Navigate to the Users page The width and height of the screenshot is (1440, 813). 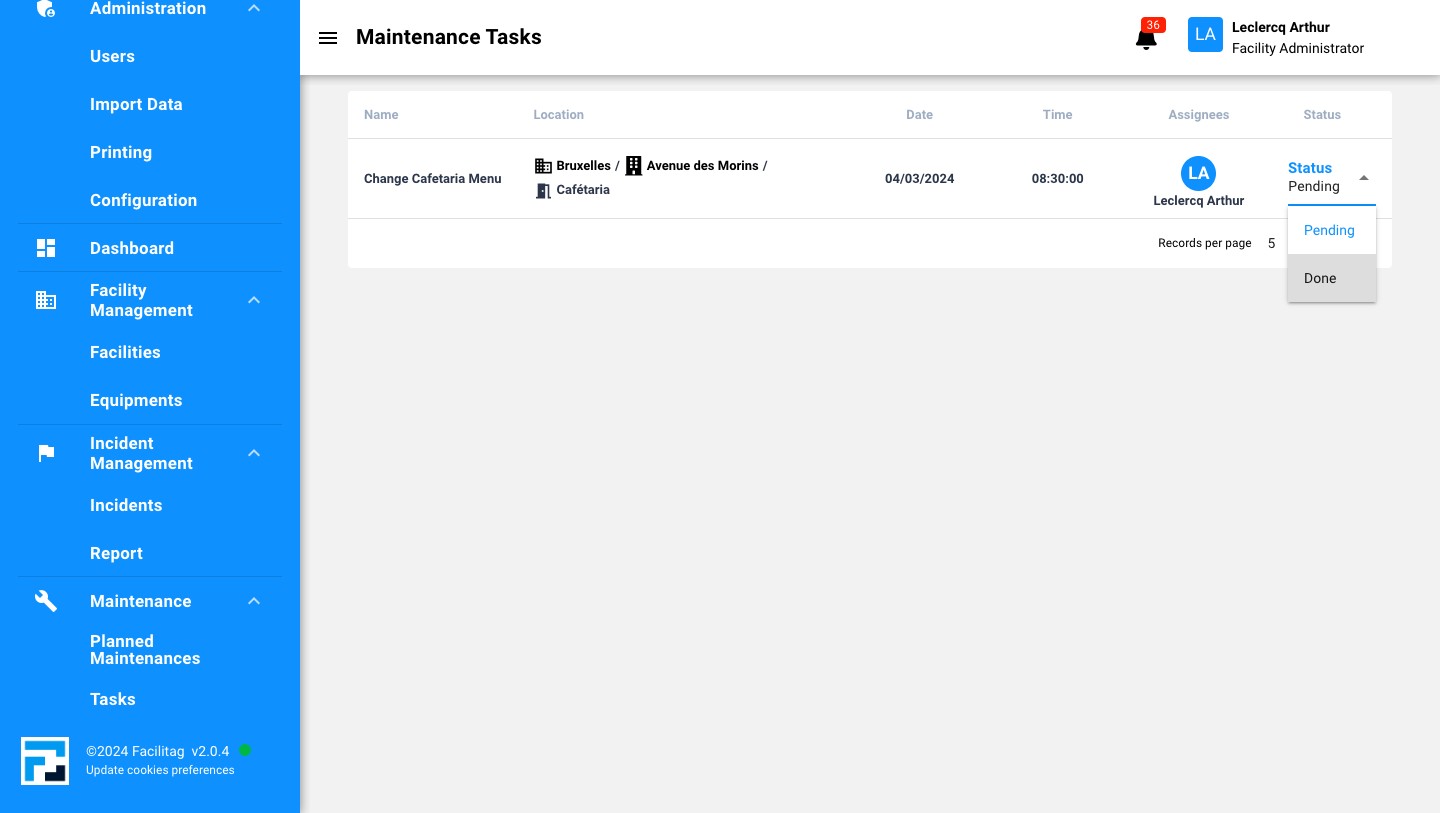point(112,57)
